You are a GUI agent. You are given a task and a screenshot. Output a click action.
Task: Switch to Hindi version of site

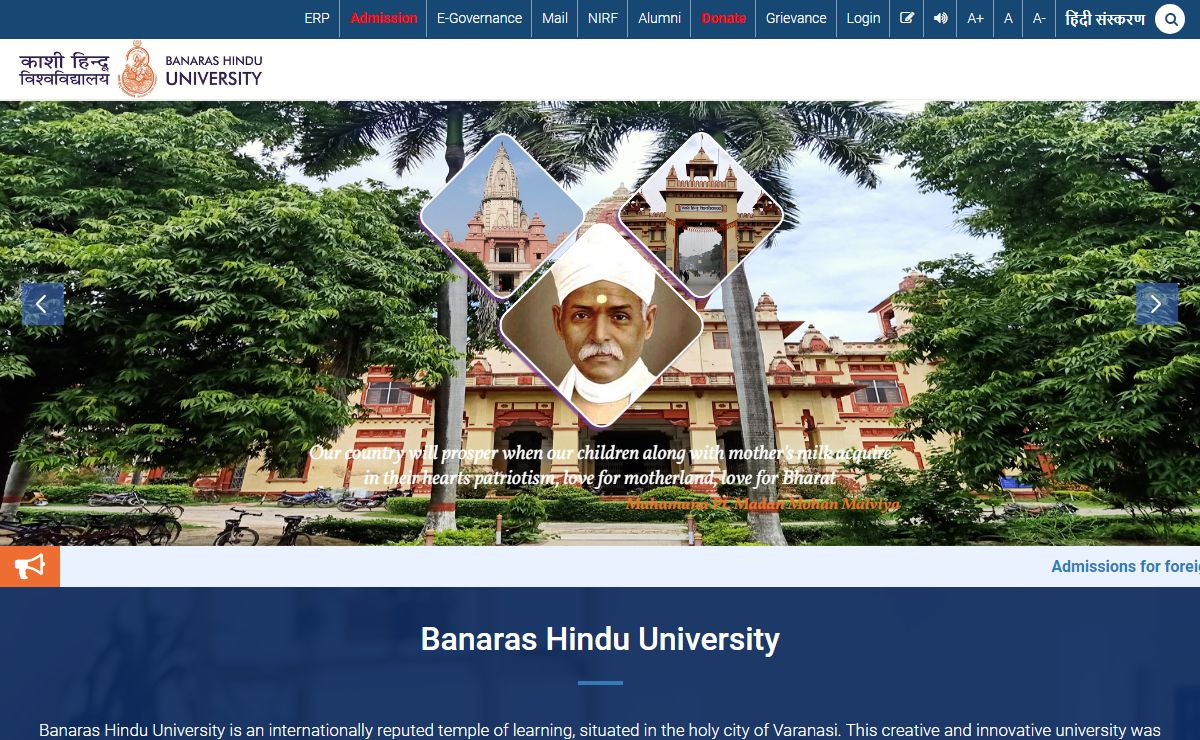pos(1105,18)
